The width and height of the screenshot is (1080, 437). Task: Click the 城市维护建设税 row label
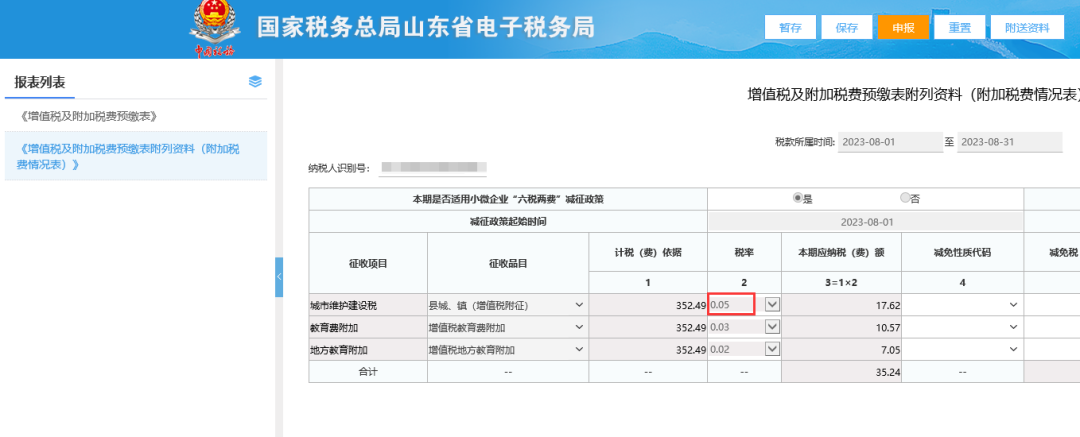click(344, 305)
